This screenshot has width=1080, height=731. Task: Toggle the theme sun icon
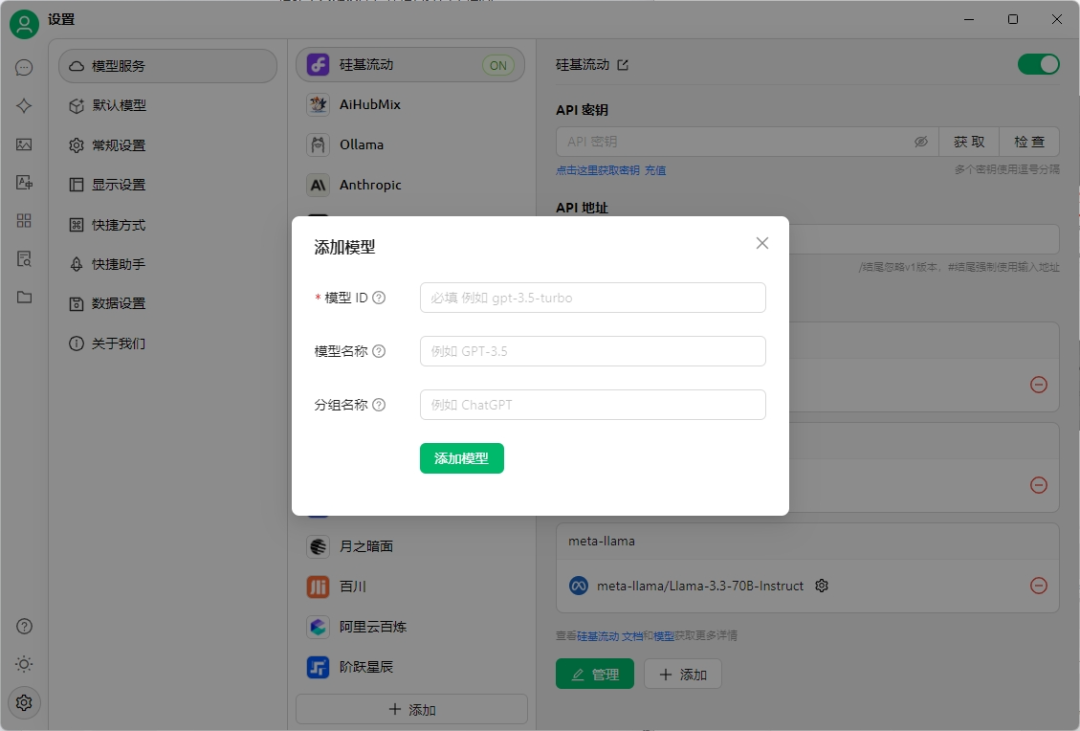tap(24, 664)
